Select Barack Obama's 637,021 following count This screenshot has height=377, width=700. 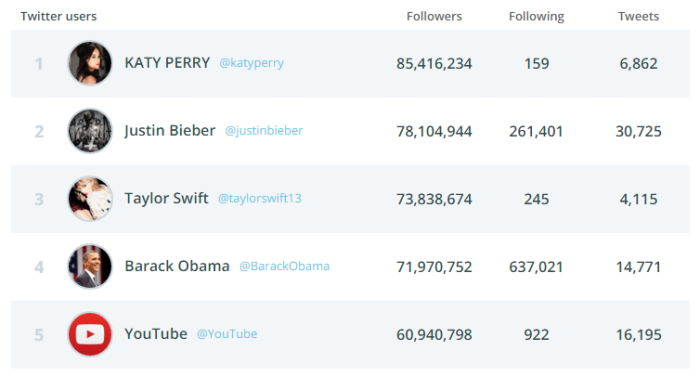tap(536, 267)
